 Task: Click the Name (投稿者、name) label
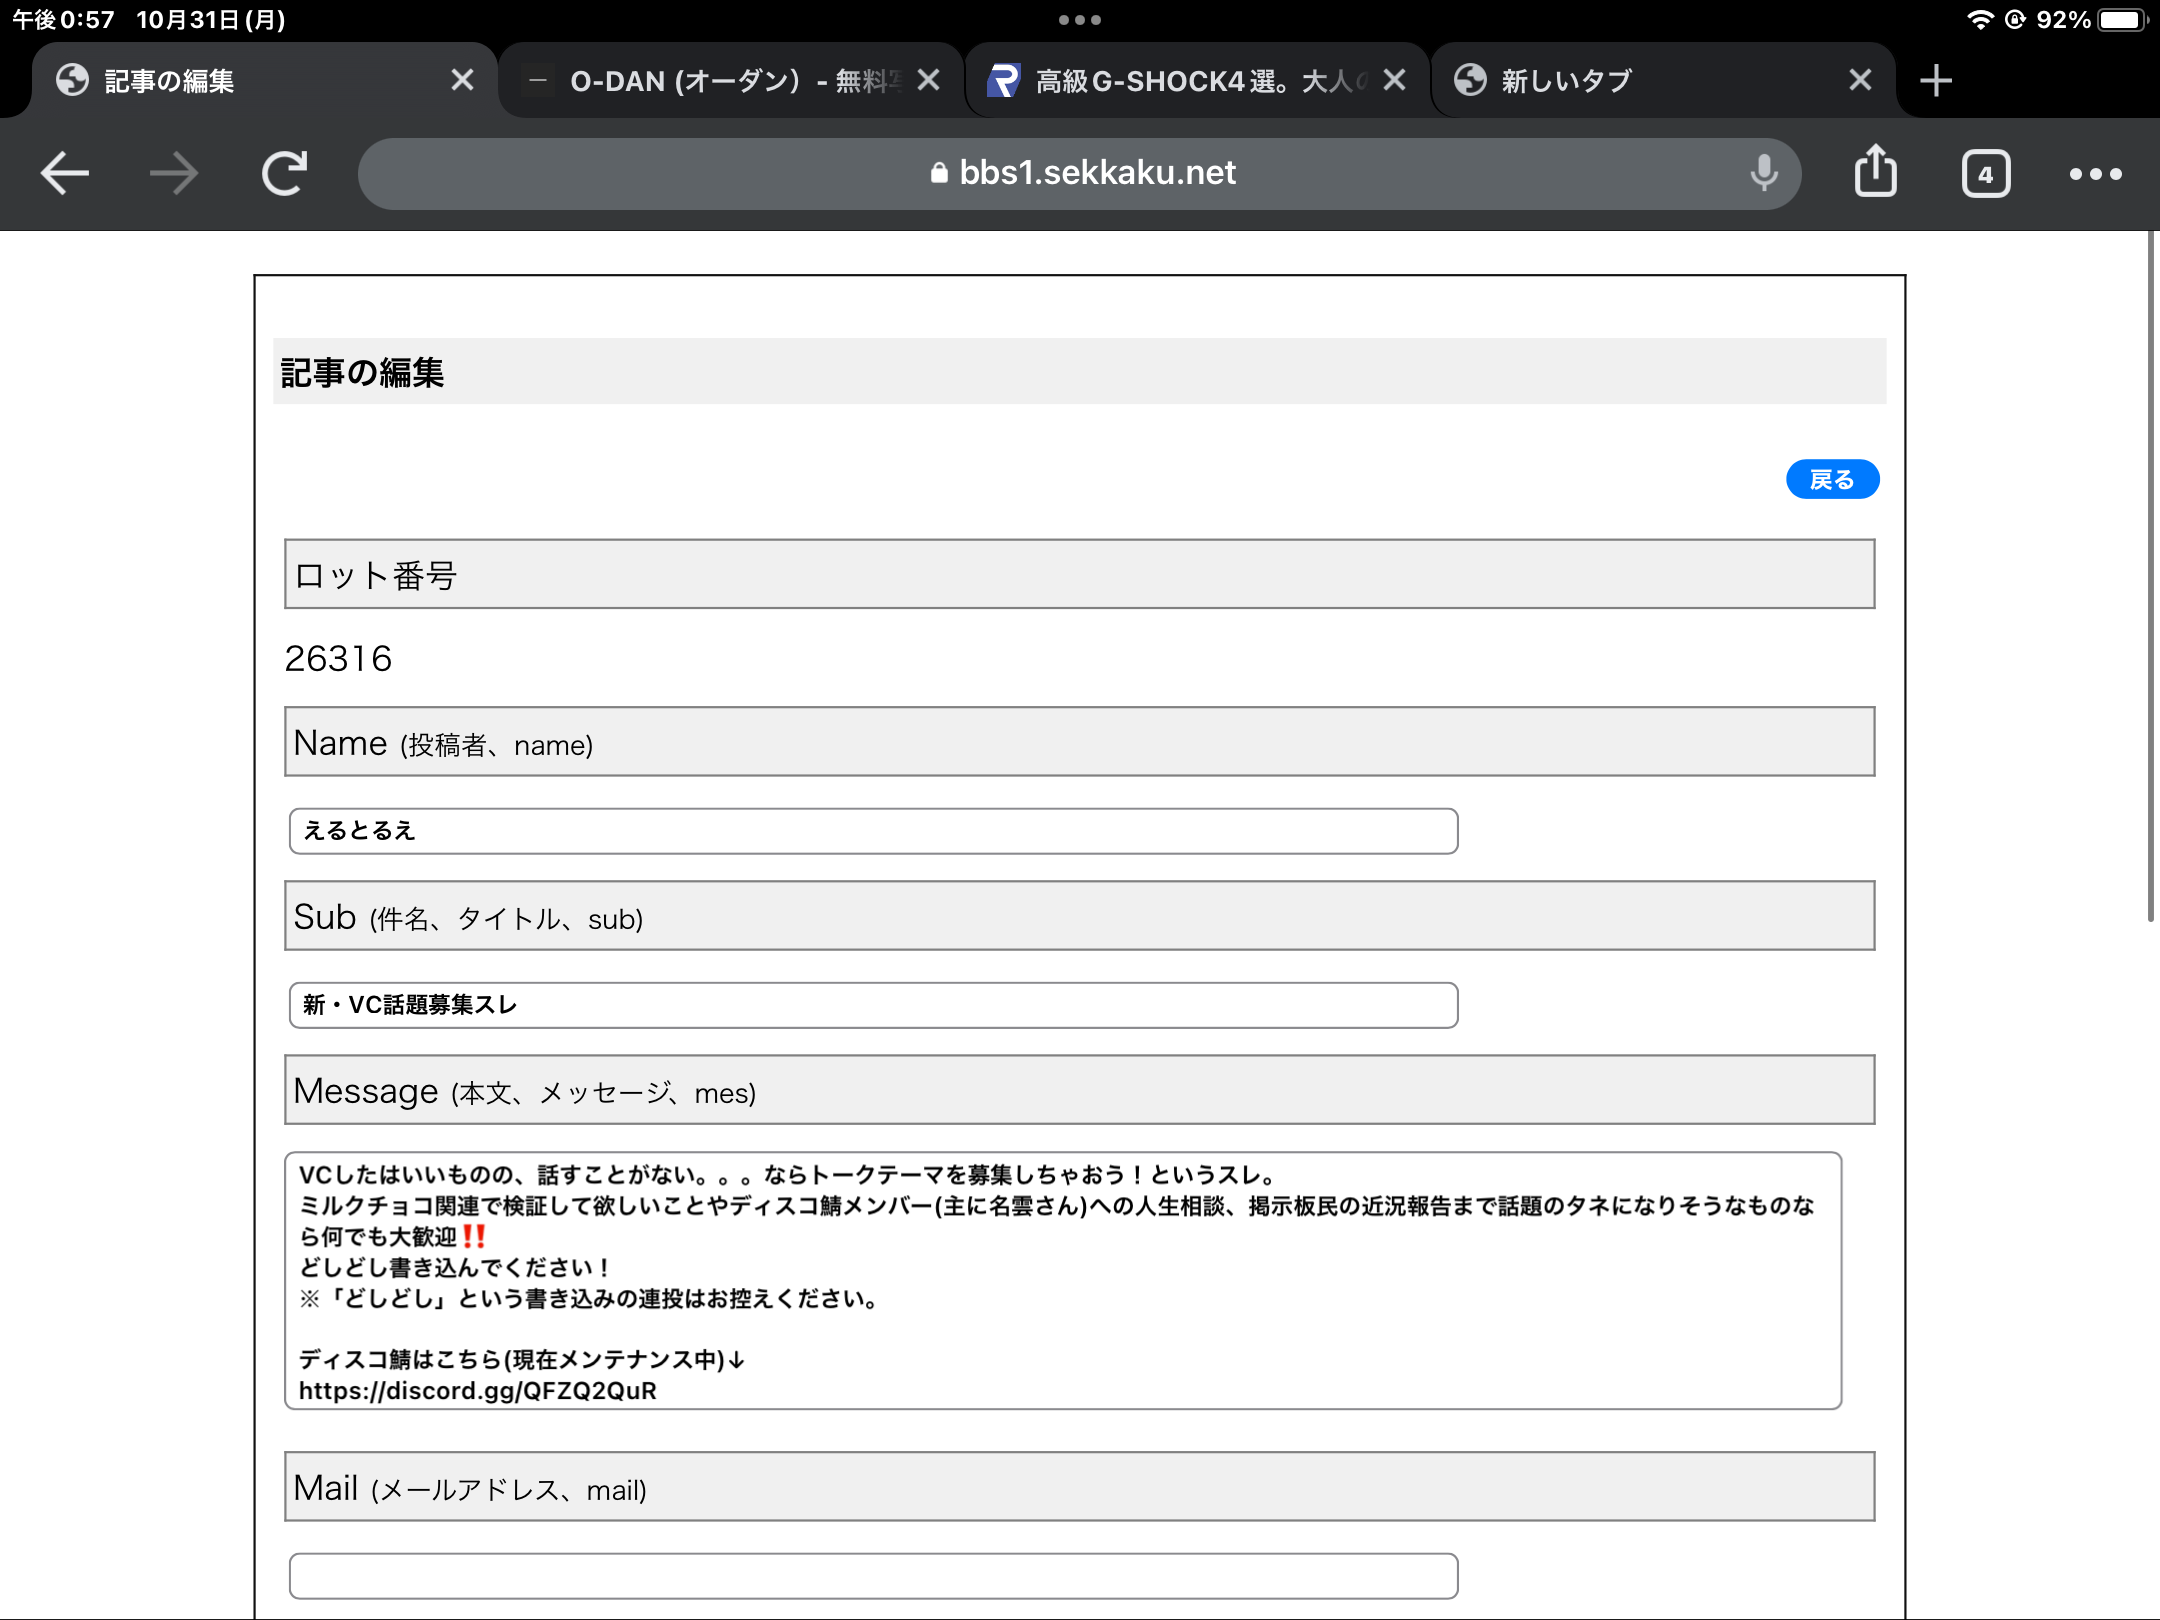(443, 744)
